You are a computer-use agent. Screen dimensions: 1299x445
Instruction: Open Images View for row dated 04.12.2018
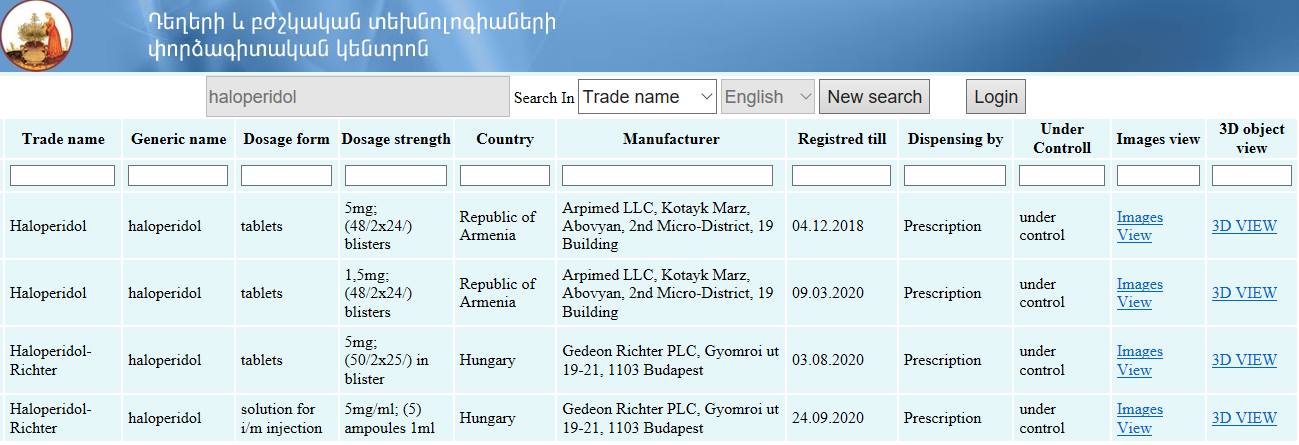pos(1139,226)
